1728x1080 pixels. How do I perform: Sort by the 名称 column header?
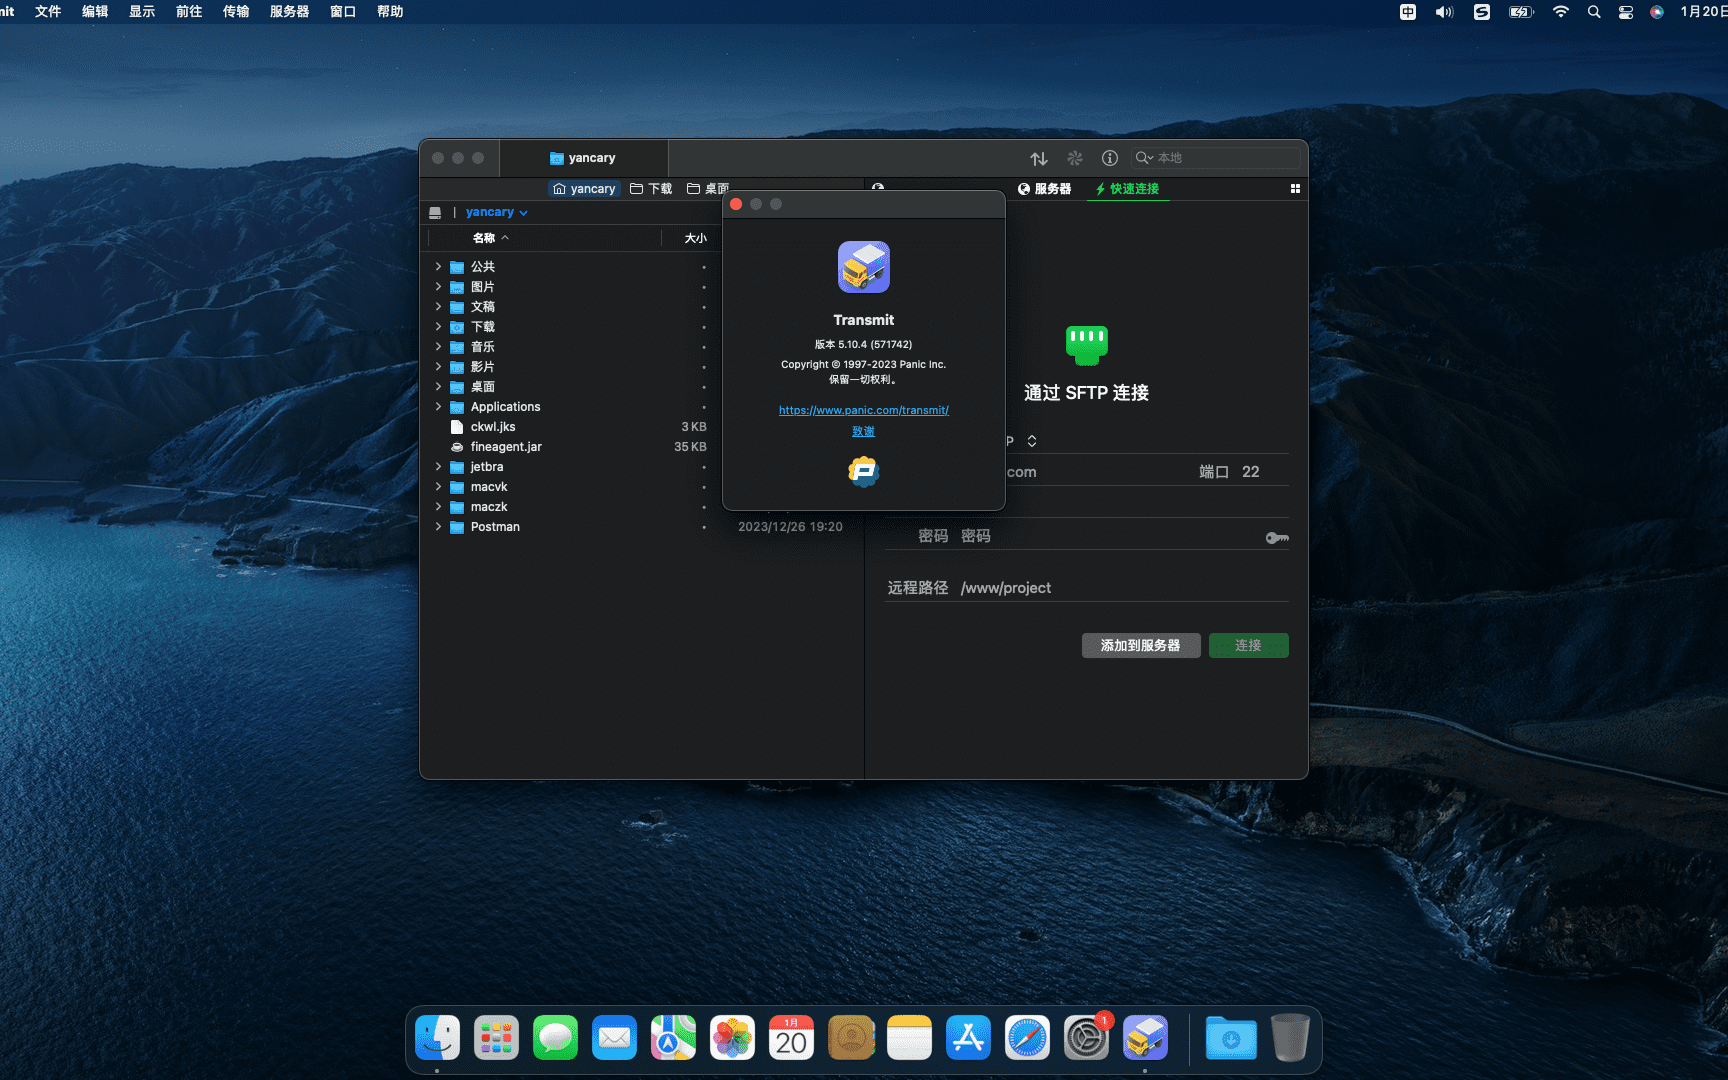click(491, 238)
